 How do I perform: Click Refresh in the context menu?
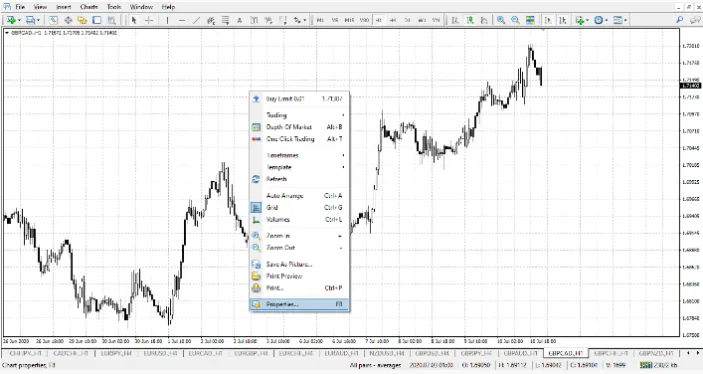click(299, 179)
